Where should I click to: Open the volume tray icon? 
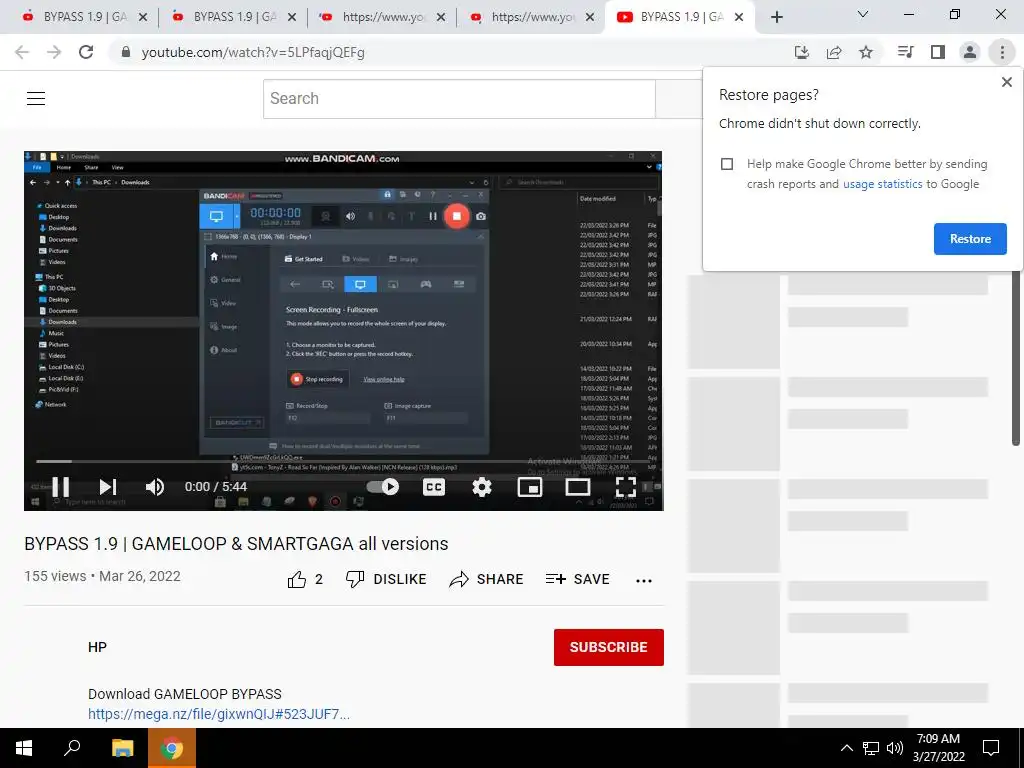tap(895, 748)
